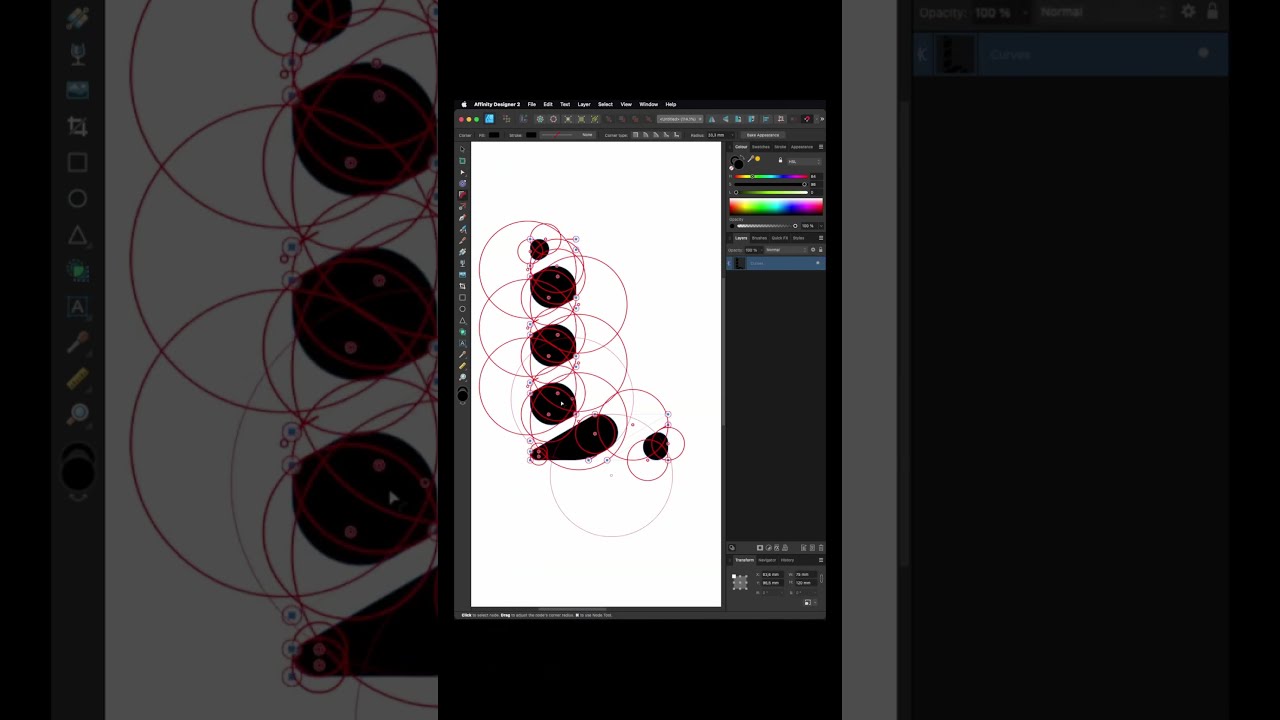Image resolution: width=1280 pixels, height=720 pixels.
Task: Select the Move tool arrow
Action: tap(462, 149)
